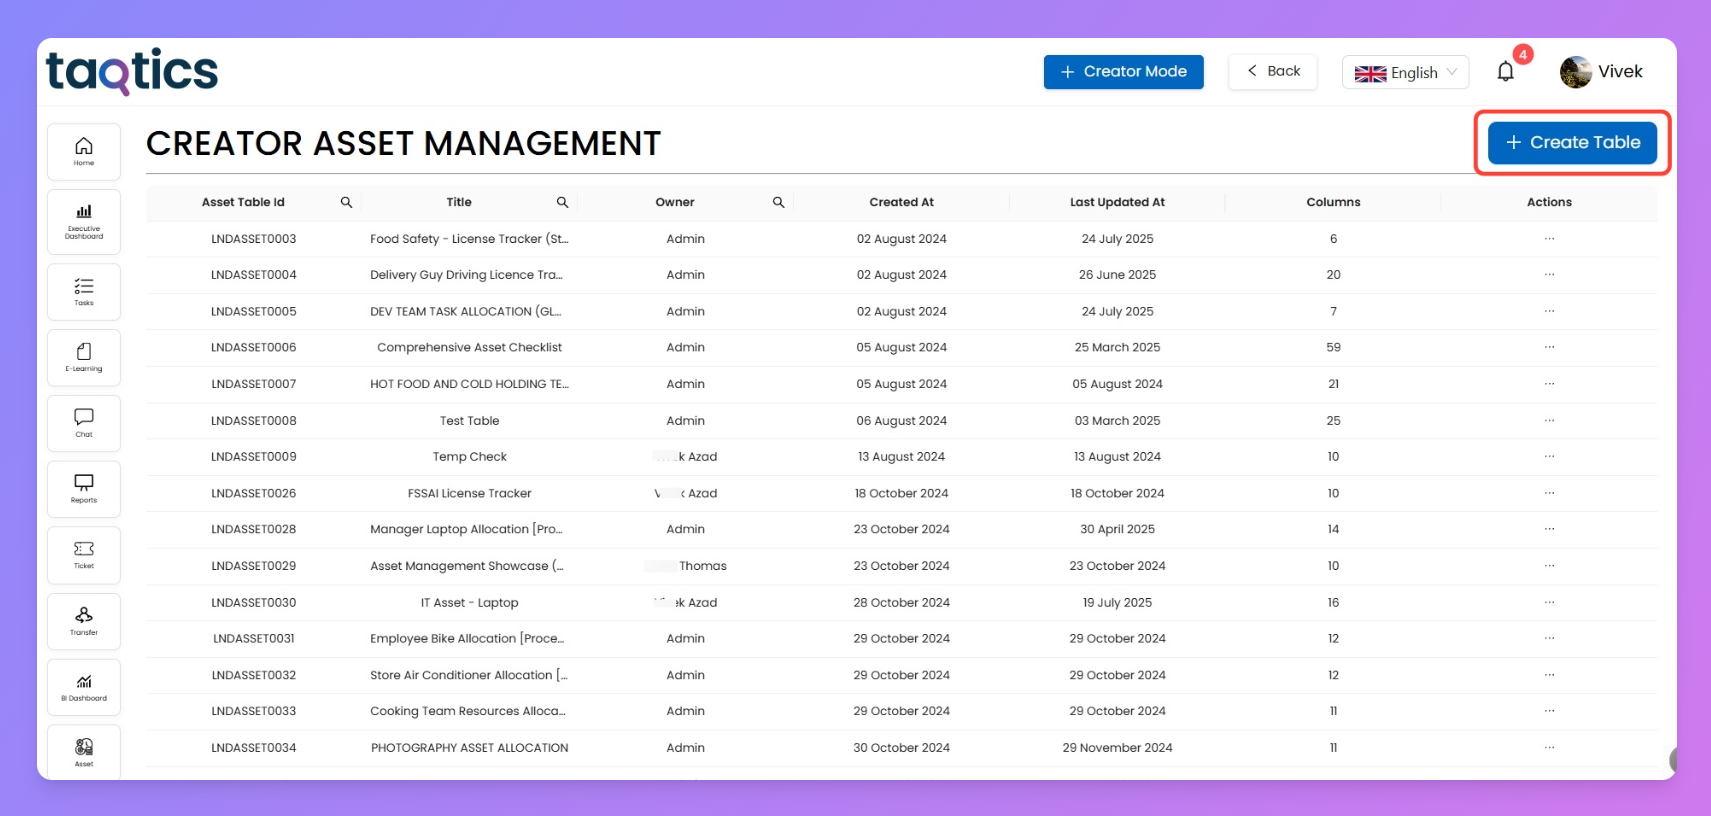Click asset ID LNDASSET0033
This screenshot has width=1711, height=816.
pyautogui.click(x=254, y=711)
